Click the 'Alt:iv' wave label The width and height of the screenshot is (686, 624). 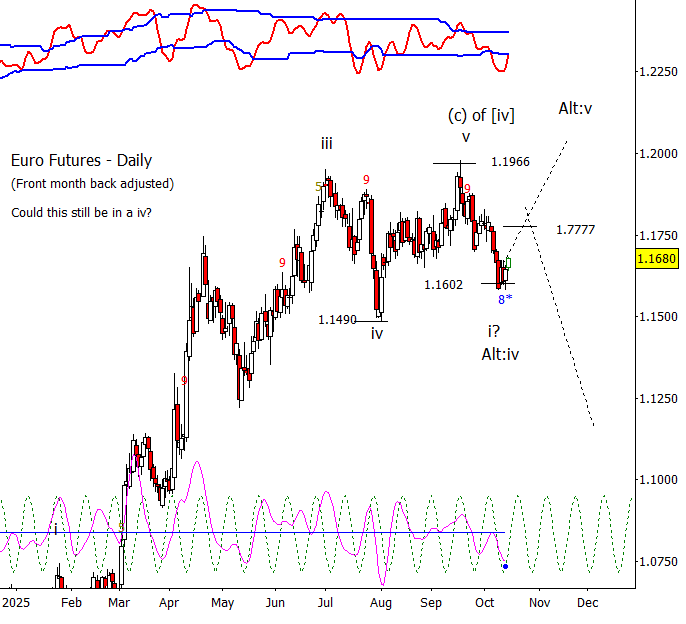click(500, 354)
